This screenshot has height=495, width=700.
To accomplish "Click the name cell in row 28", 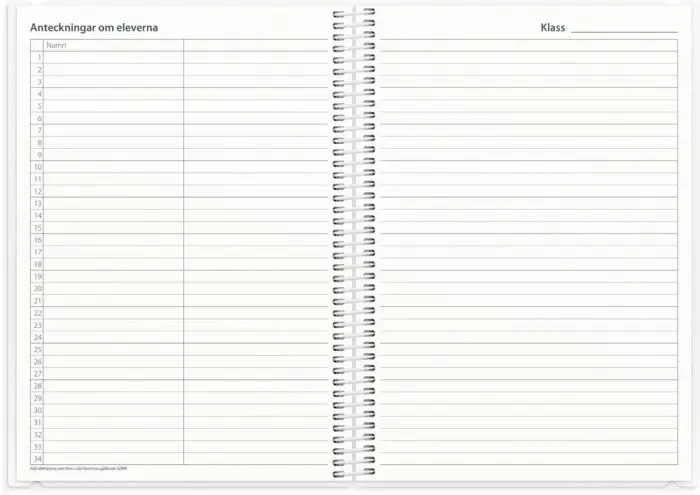I will coord(112,385).
